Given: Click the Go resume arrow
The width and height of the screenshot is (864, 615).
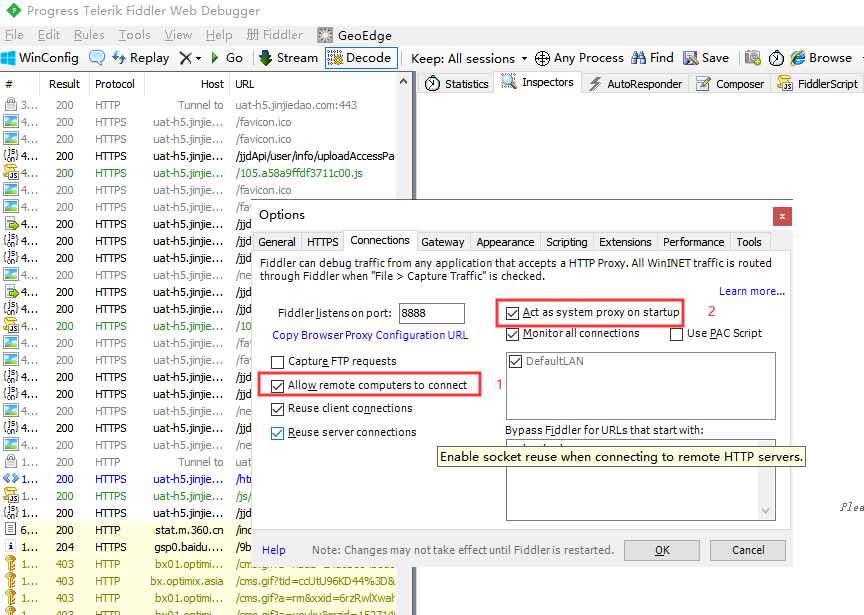Looking at the screenshot, I should coord(227,58).
